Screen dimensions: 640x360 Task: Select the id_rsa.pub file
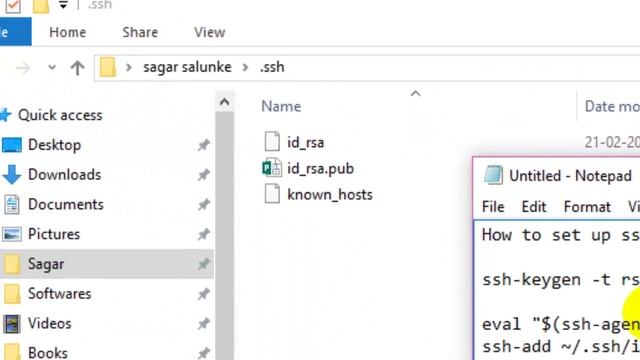pos(320,169)
